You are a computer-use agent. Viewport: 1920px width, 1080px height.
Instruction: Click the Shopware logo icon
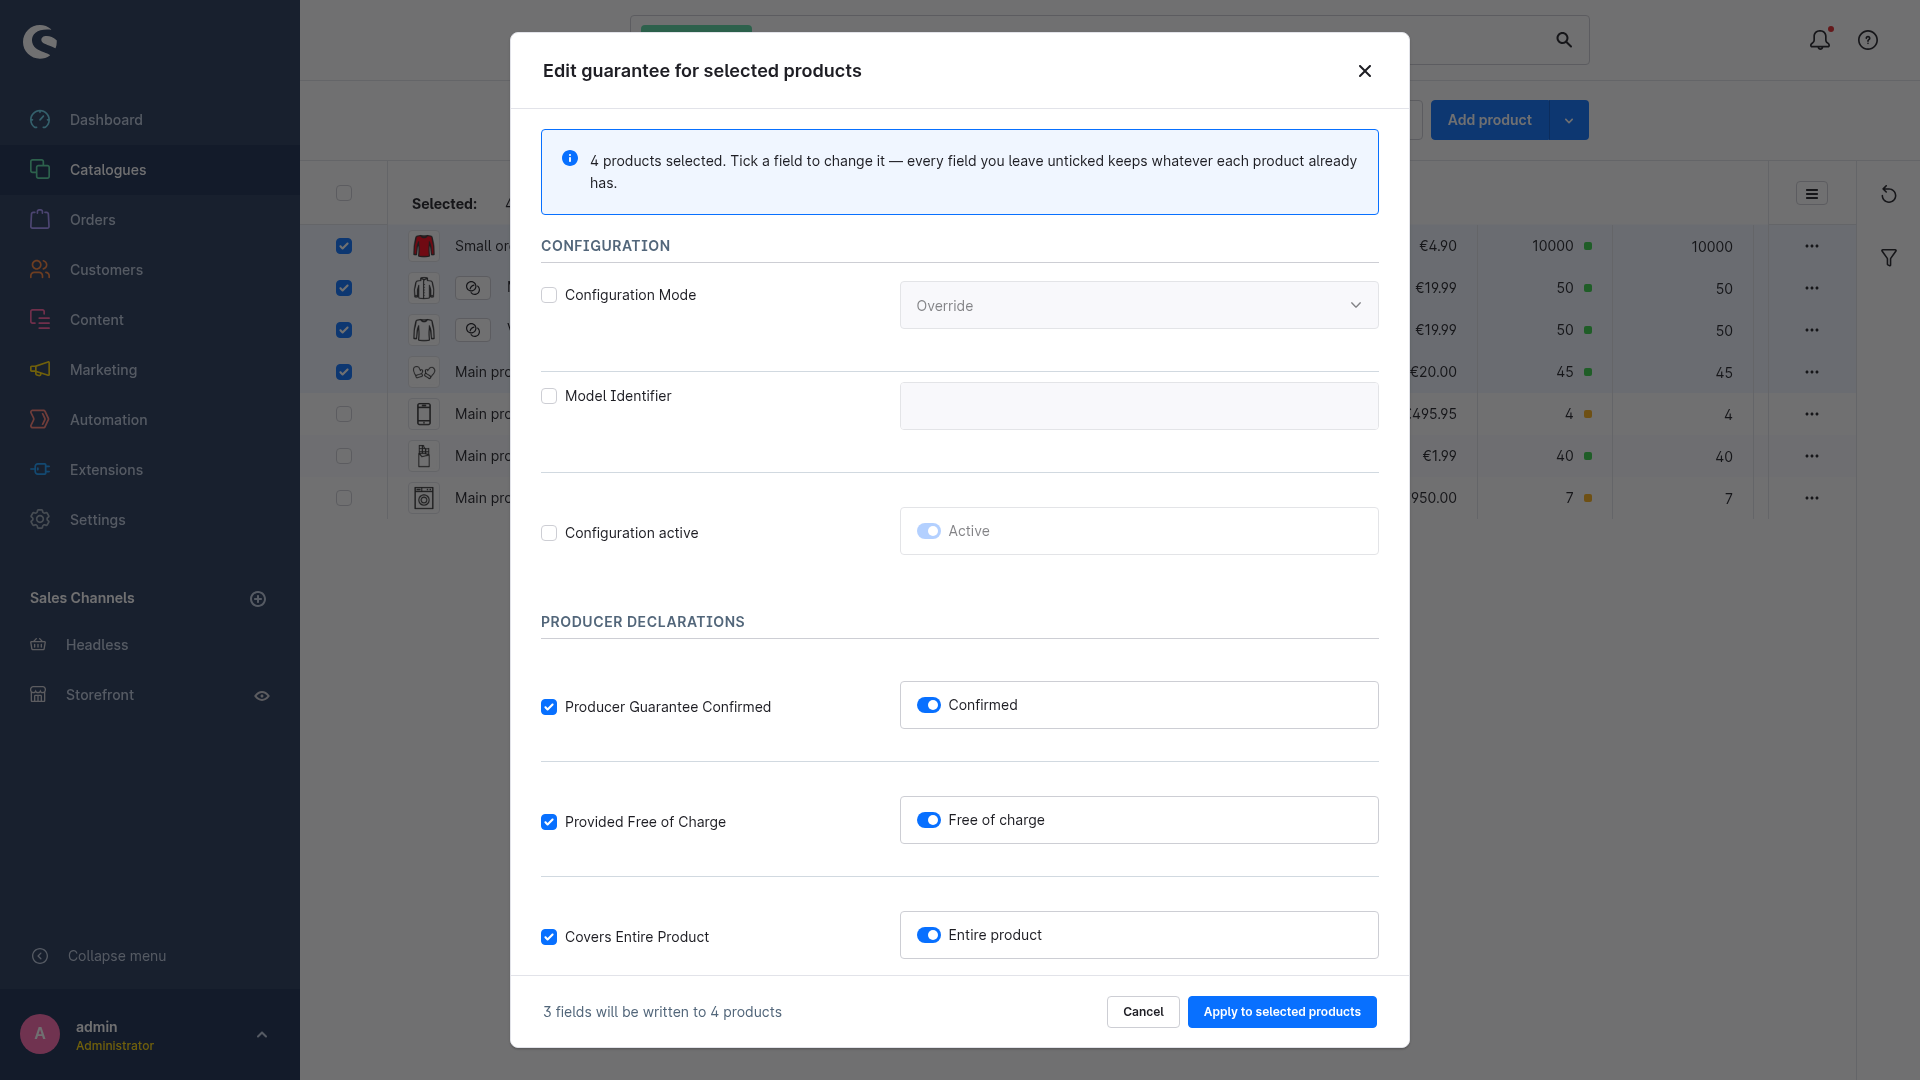tap(40, 41)
